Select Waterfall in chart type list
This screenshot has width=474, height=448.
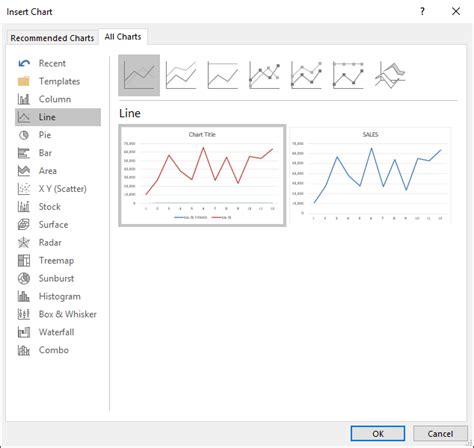[58, 332]
